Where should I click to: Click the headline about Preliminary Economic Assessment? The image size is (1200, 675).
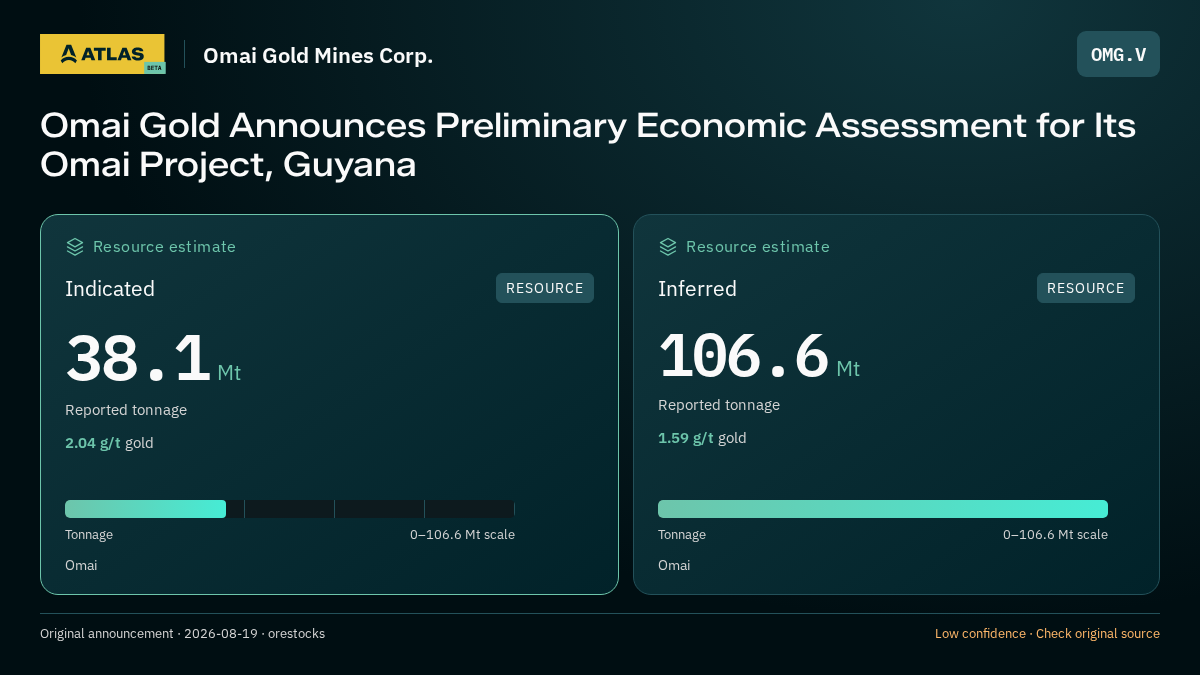click(588, 145)
